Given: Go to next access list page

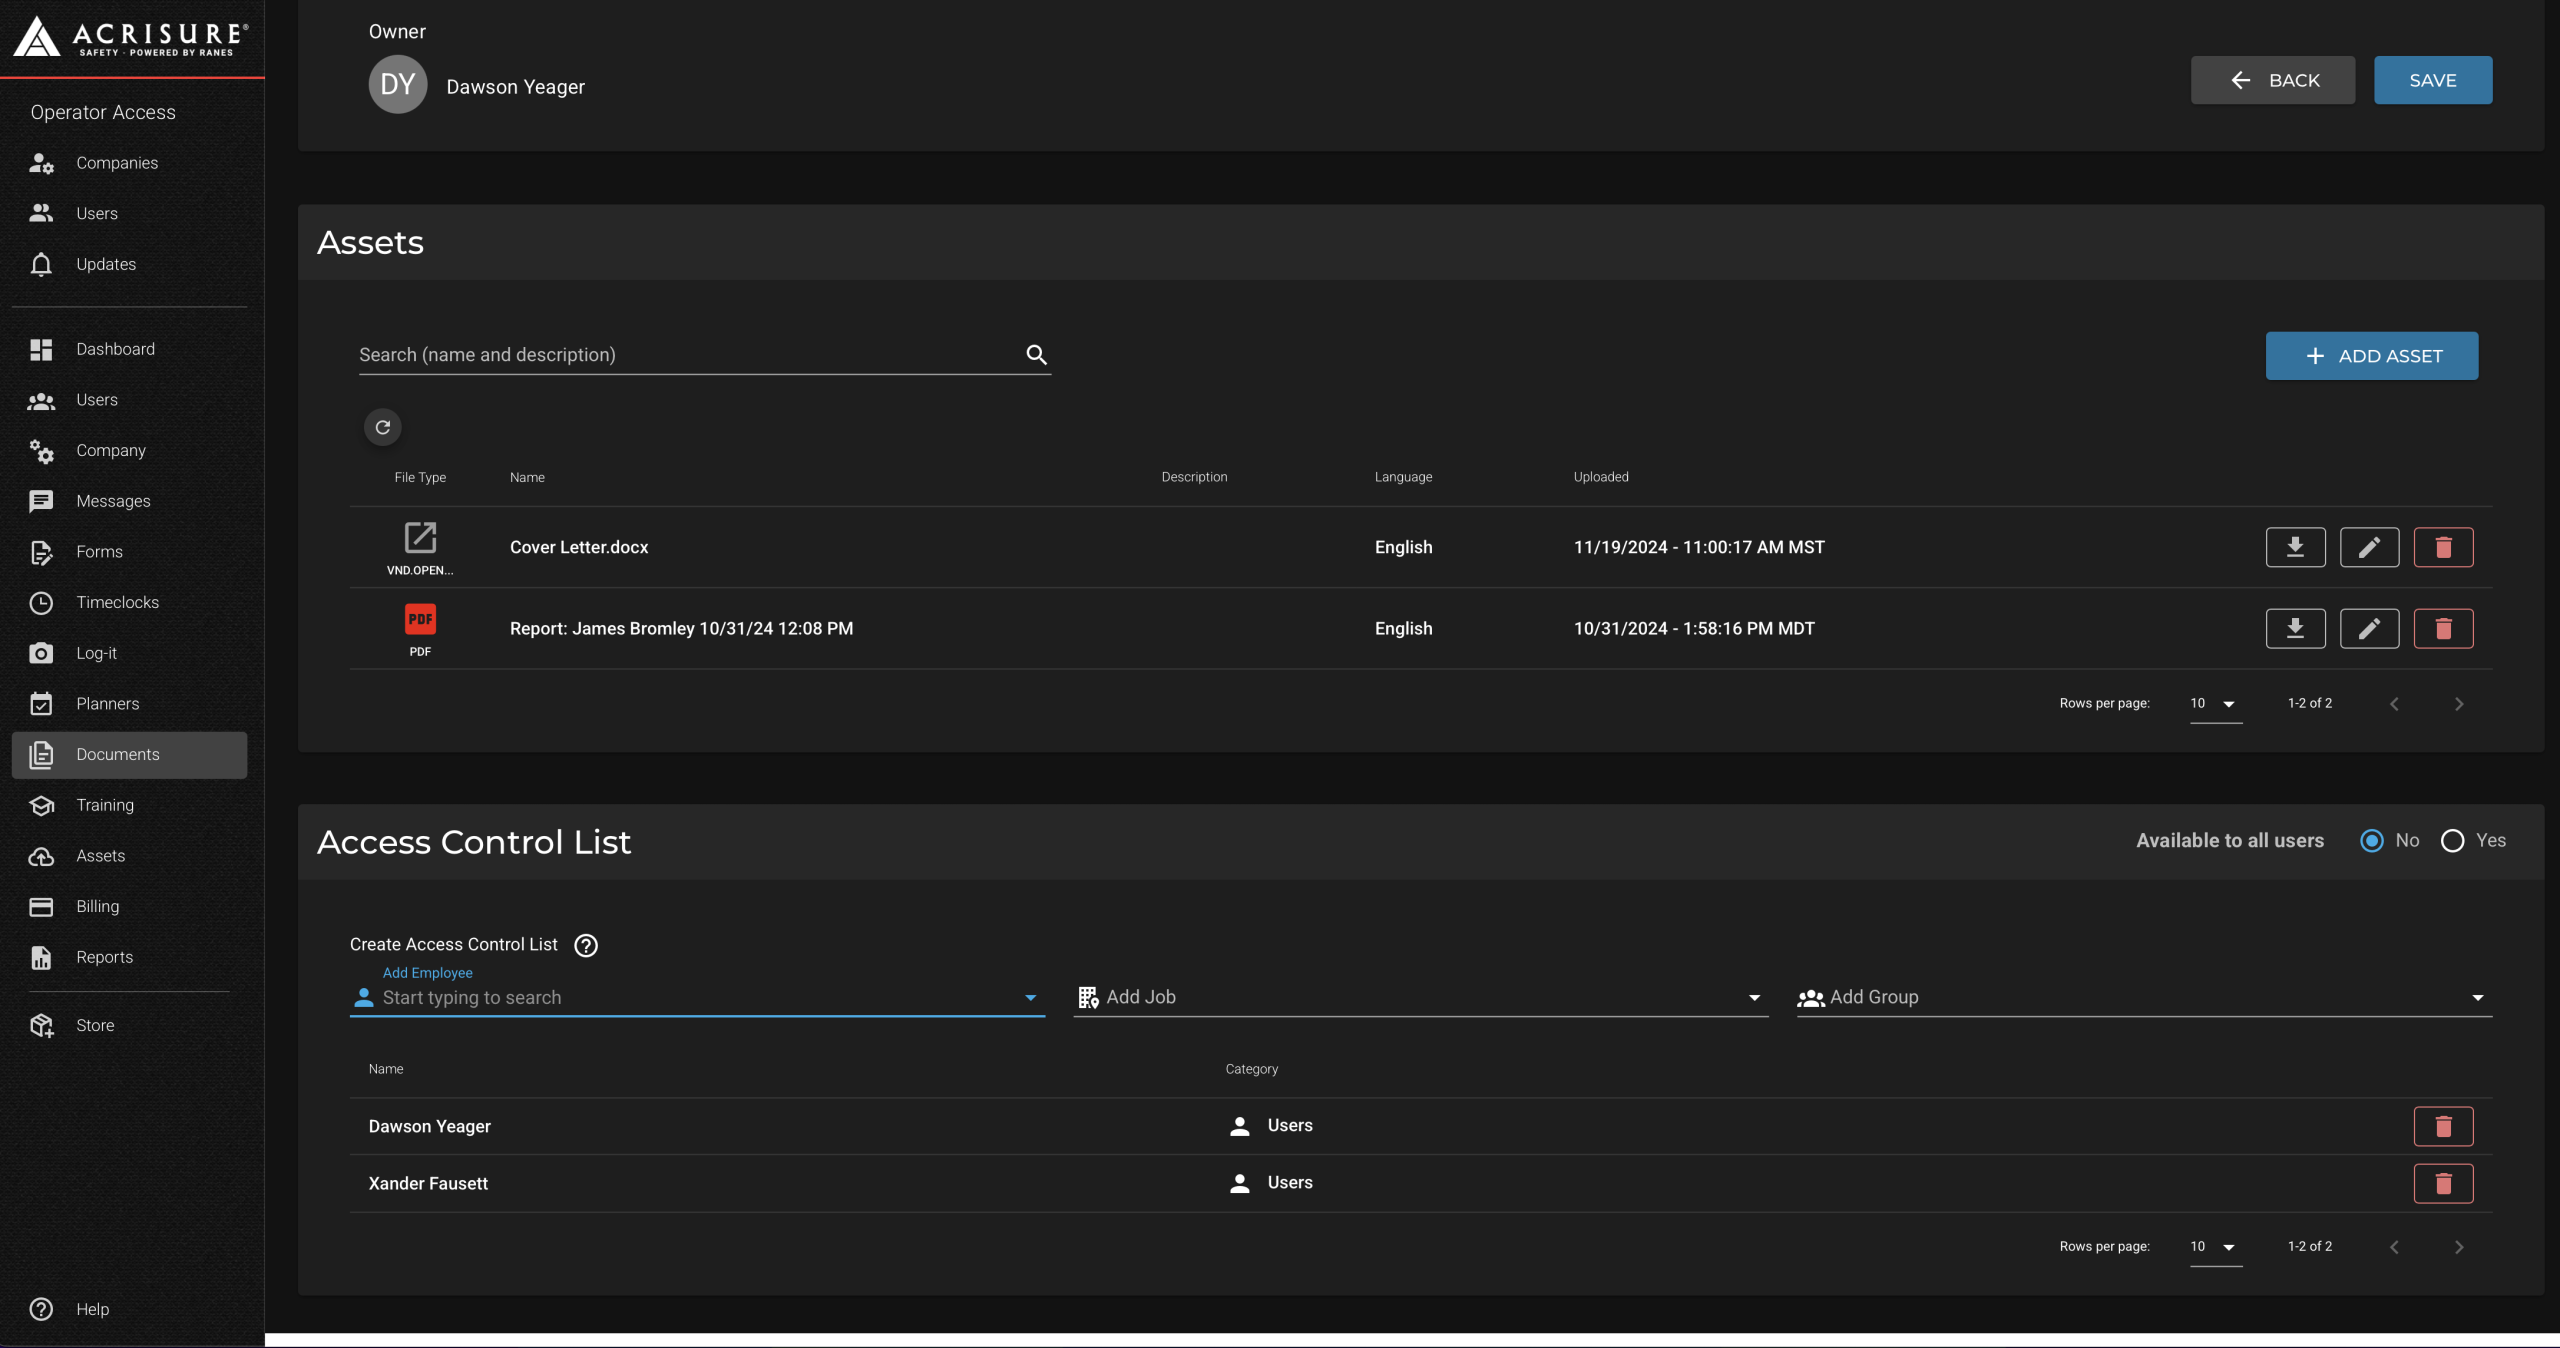Looking at the screenshot, I should pyautogui.click(x=2459, y=1247).
